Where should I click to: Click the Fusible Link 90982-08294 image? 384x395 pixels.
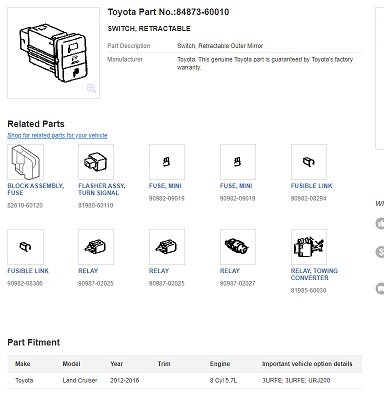tap(309, 162)
